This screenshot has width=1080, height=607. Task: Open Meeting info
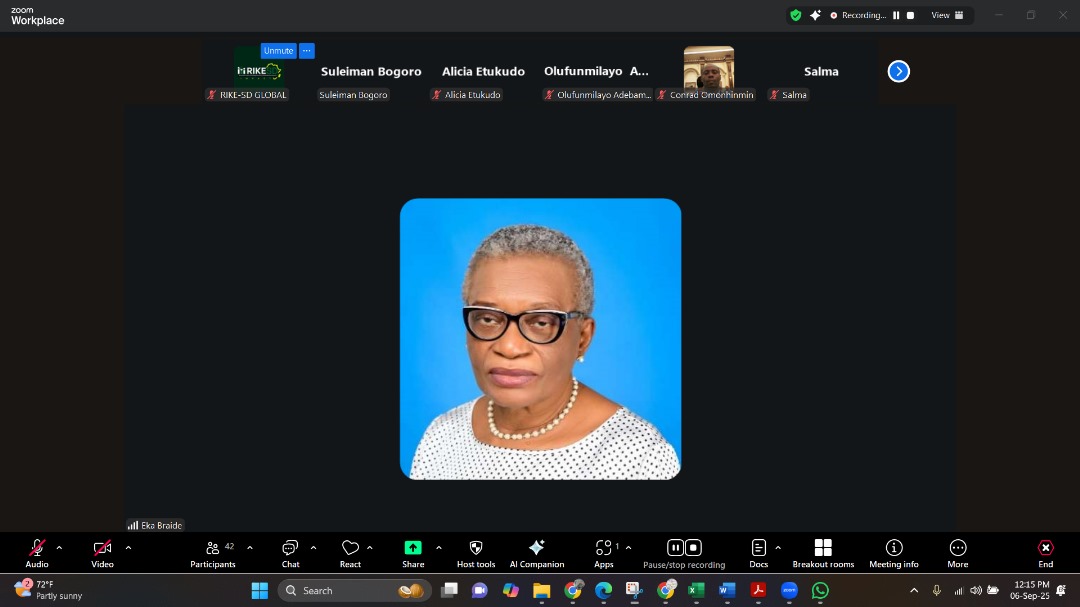pos(894,553)
